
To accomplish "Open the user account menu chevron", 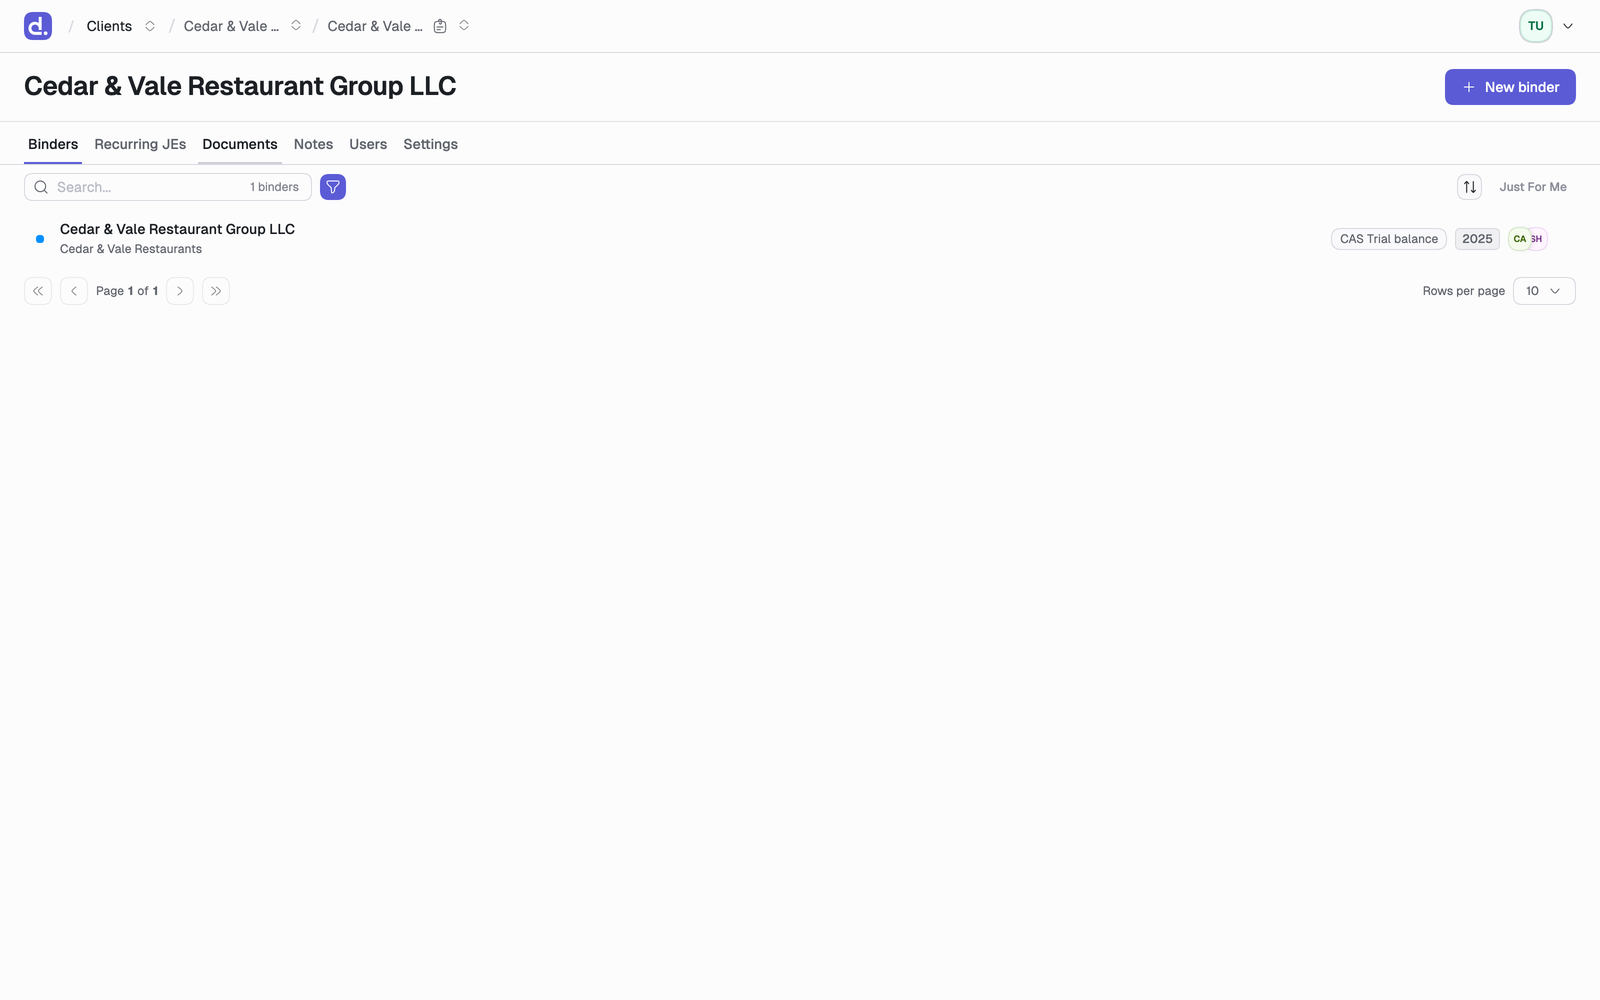I will (x=1568, y=26).
